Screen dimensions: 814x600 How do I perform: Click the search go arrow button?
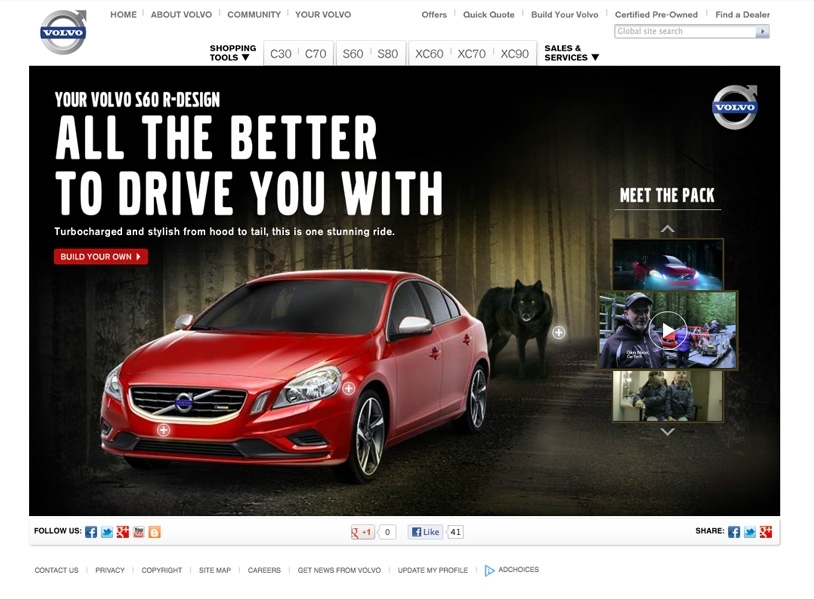pyautogui.click(x=762, y=31)
